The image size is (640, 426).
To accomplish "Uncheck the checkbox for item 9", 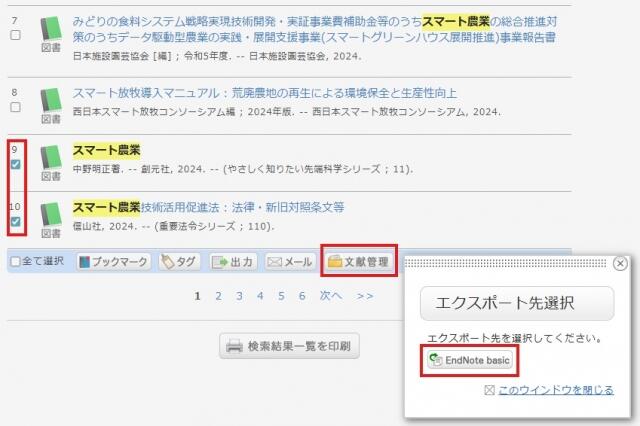I will (x=15, y=164).
